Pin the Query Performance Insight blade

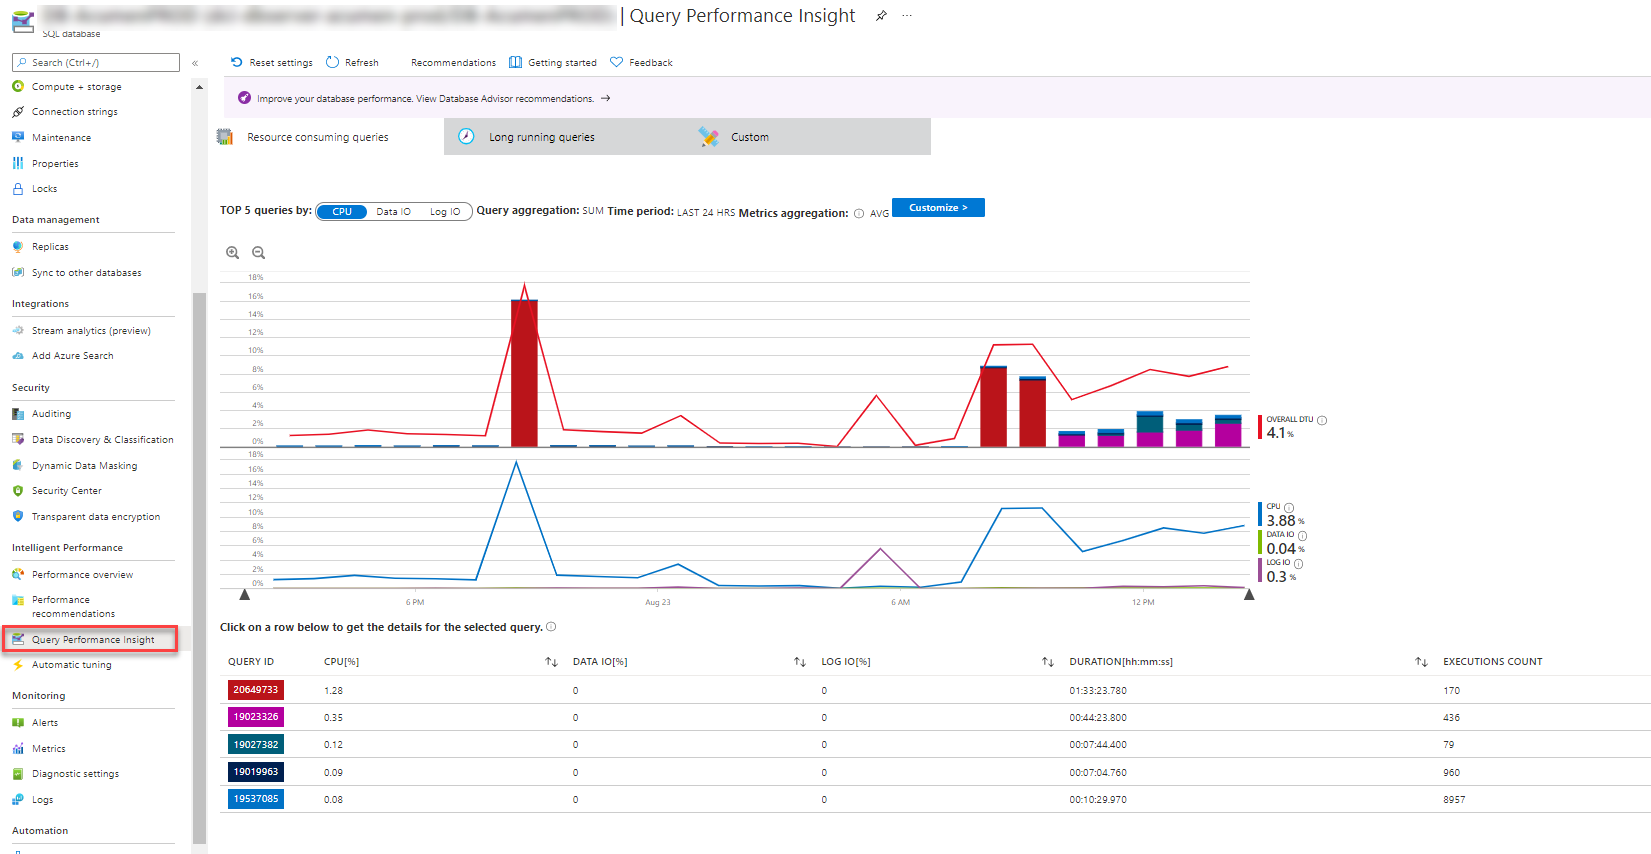(x=881, y=16)
